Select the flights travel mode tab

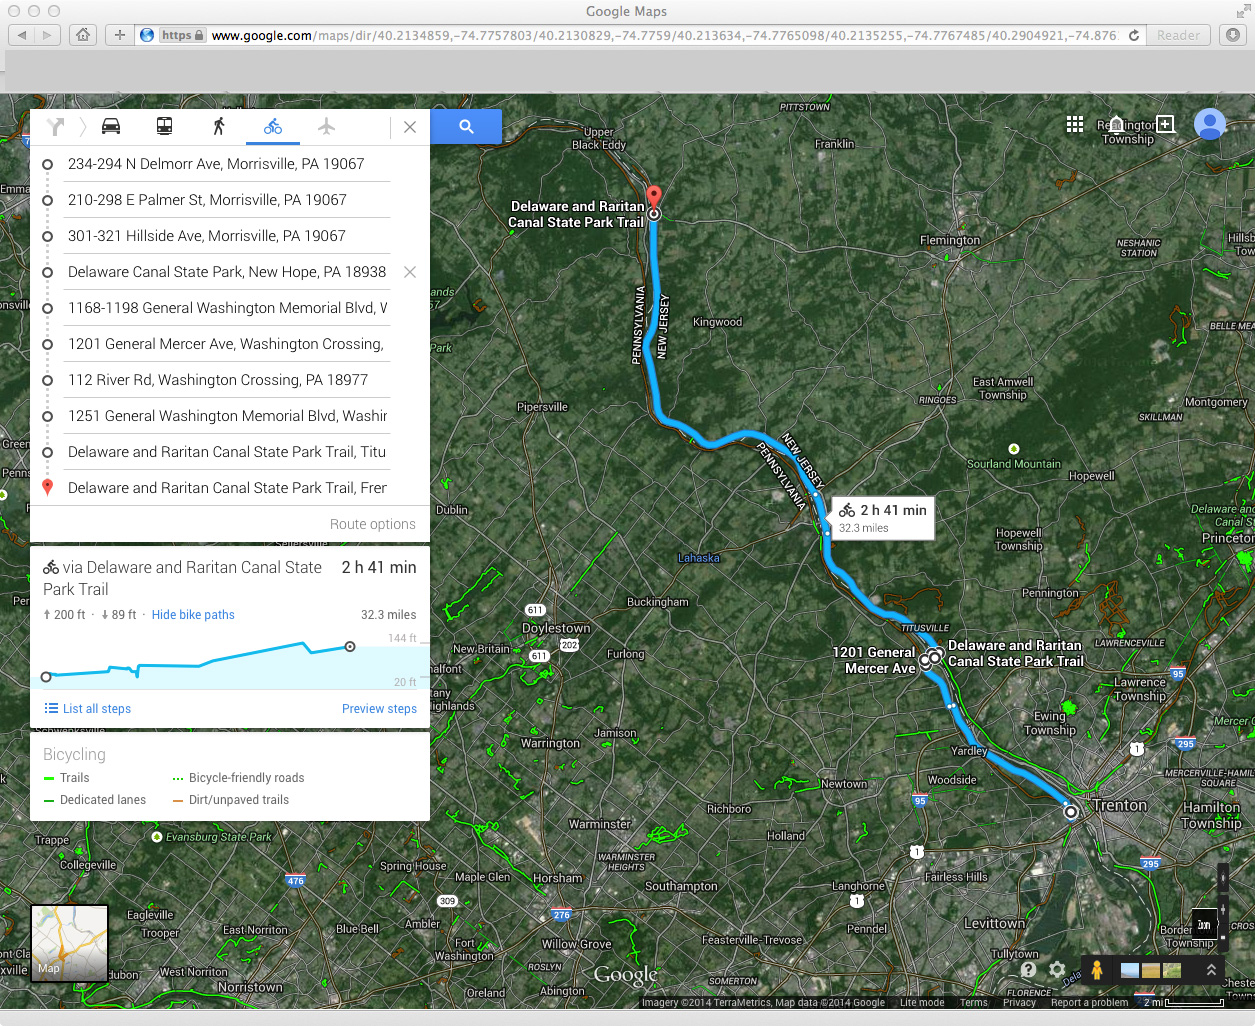point(326,126)
